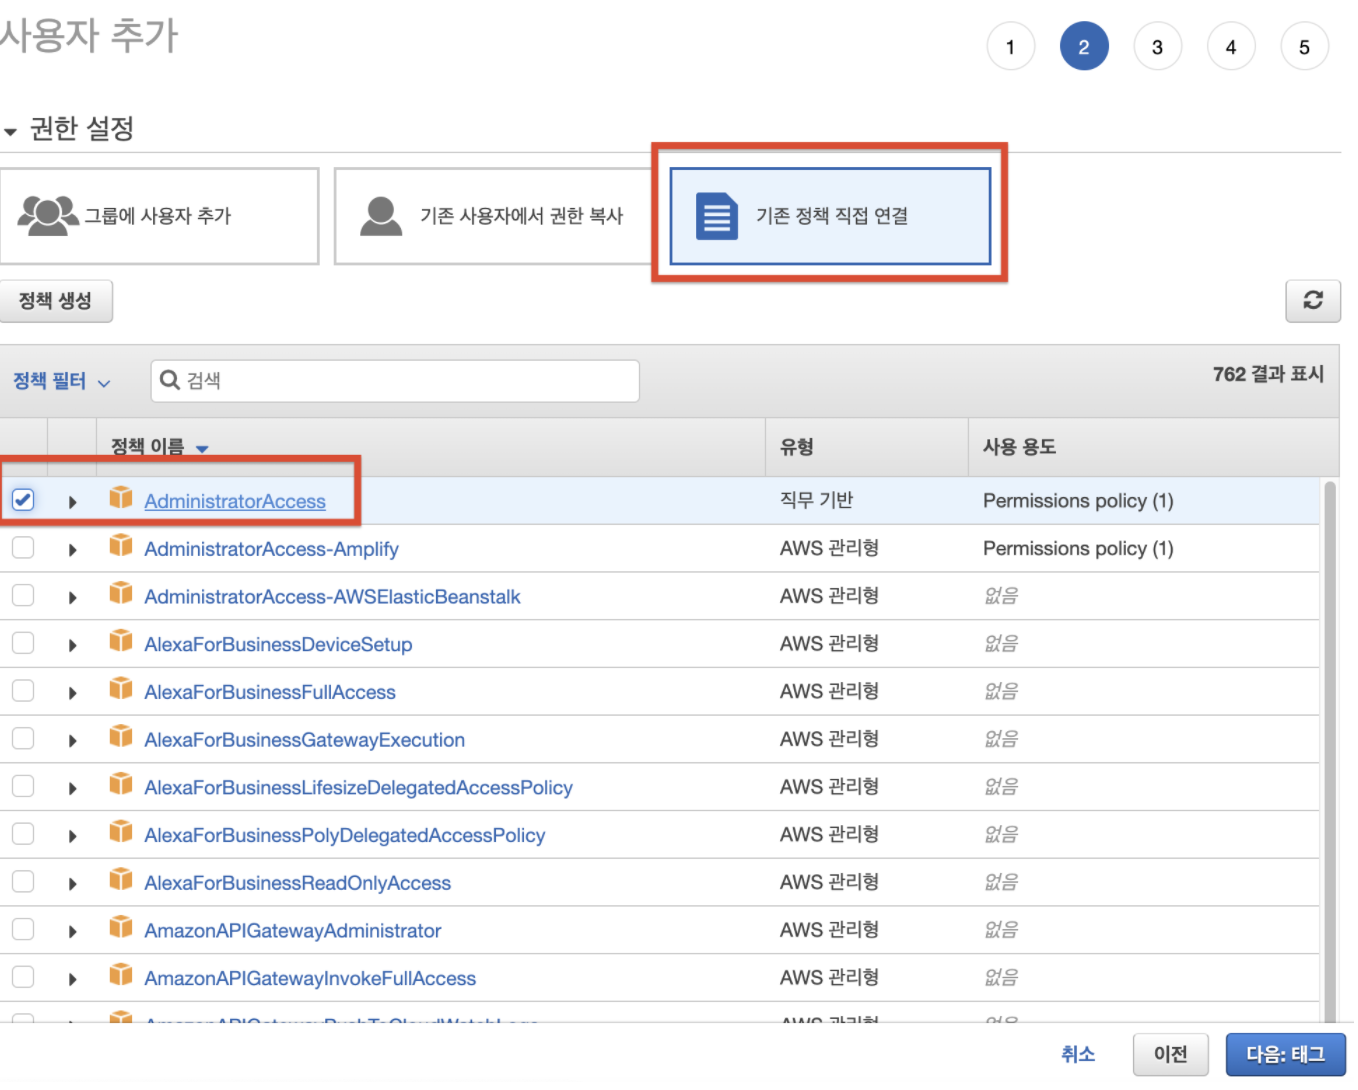Enable the AlexaForBusinessGatewayExecution checkbox
The width and height of the screenshot is (1358, 1090).
(23, 738)
